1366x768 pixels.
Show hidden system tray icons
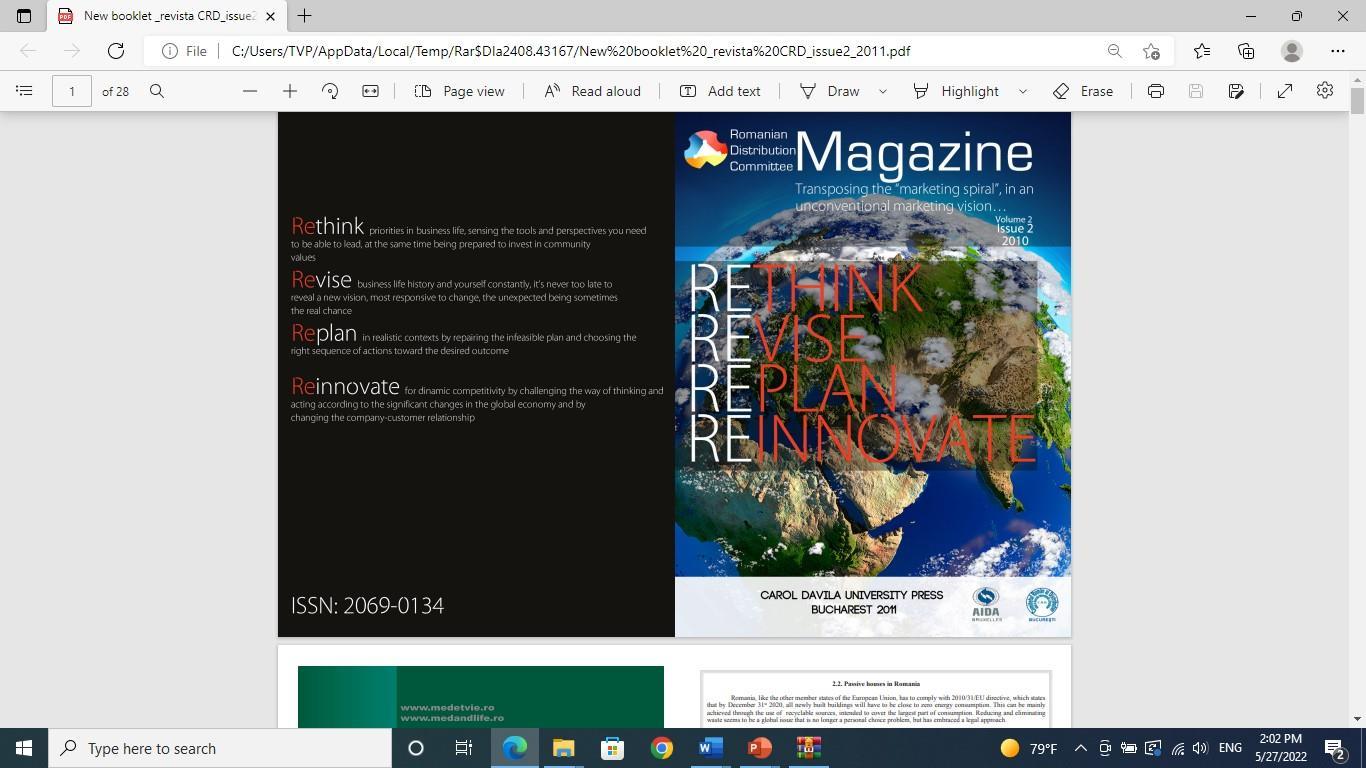click(x=1080, y=748)
